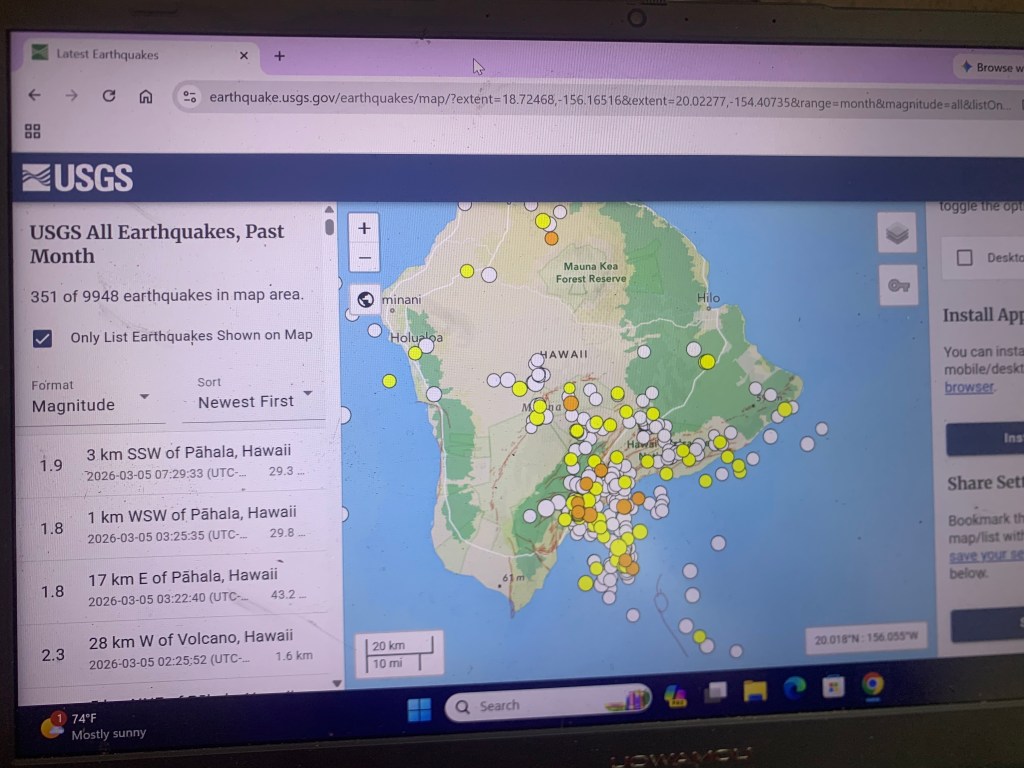Click the globe zoom-to-world icon

[365, 299]
